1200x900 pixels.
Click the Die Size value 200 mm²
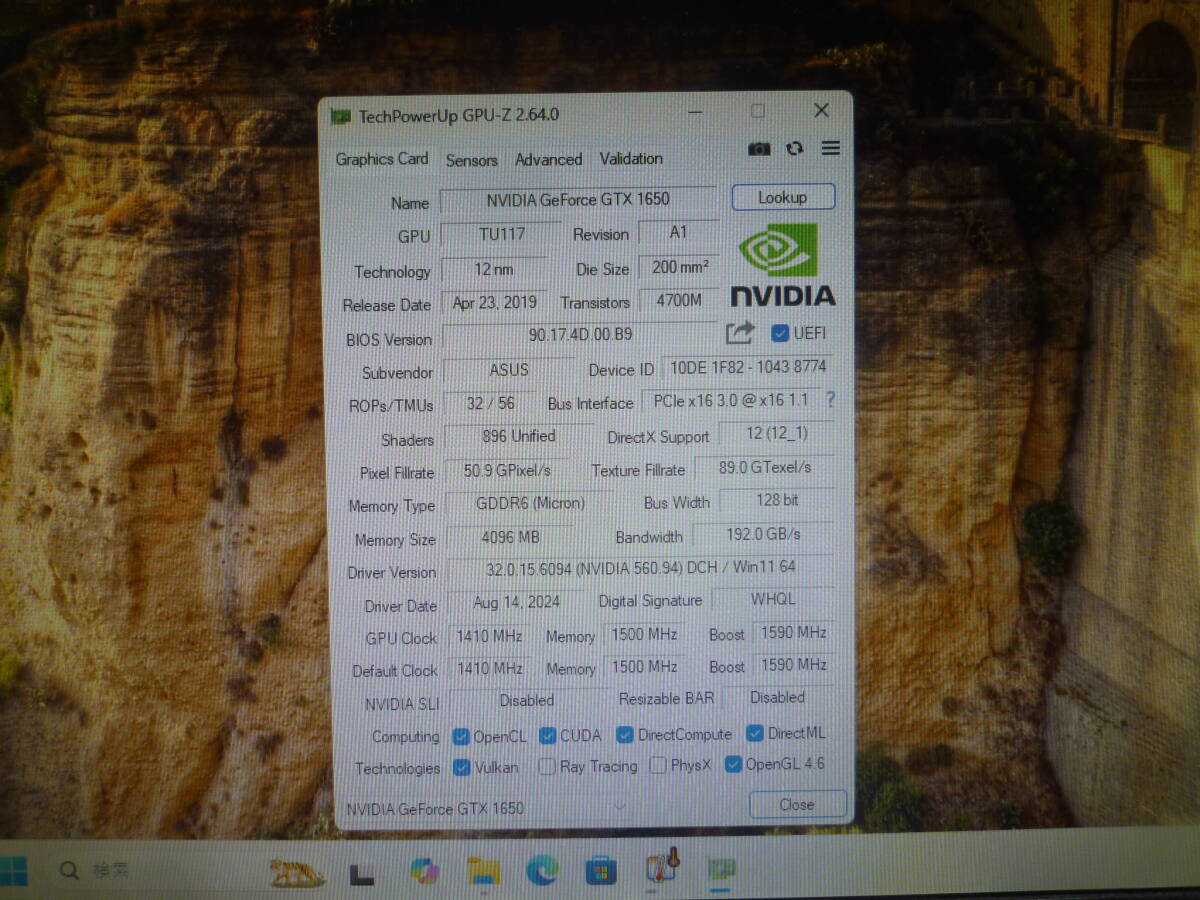pos(679,267)
